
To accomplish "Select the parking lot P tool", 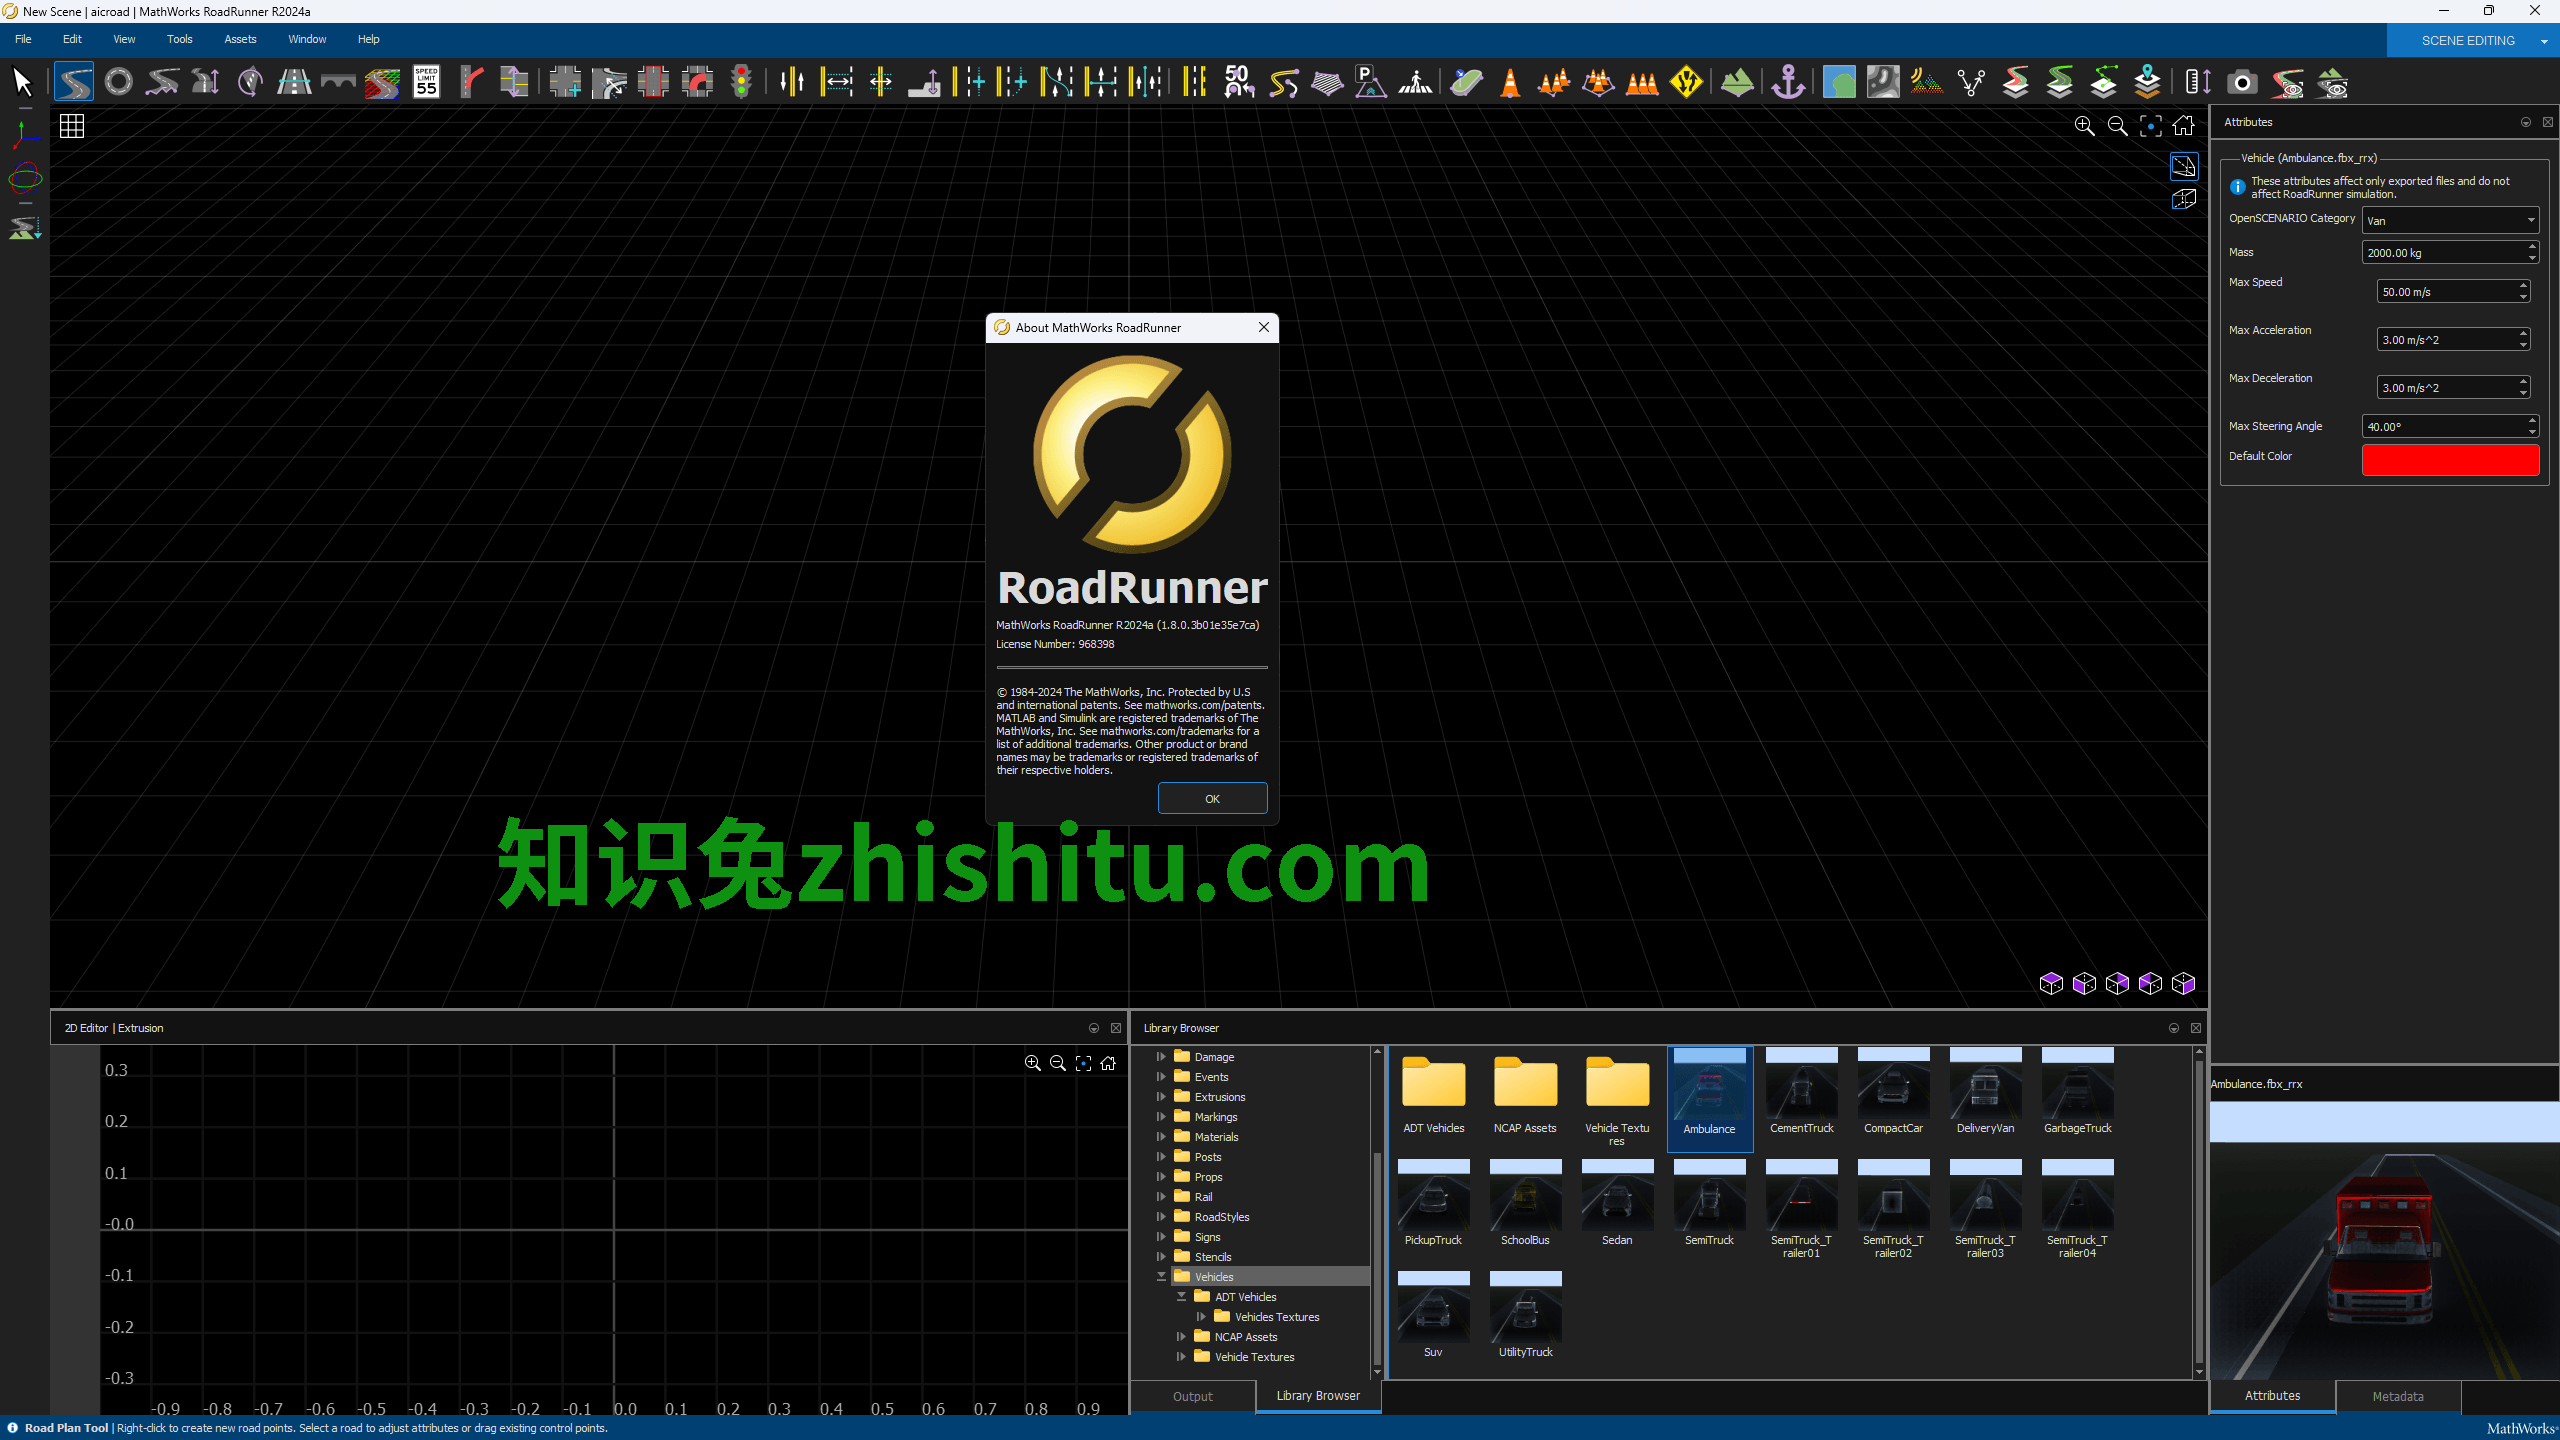I will [x=1370, y=82].
